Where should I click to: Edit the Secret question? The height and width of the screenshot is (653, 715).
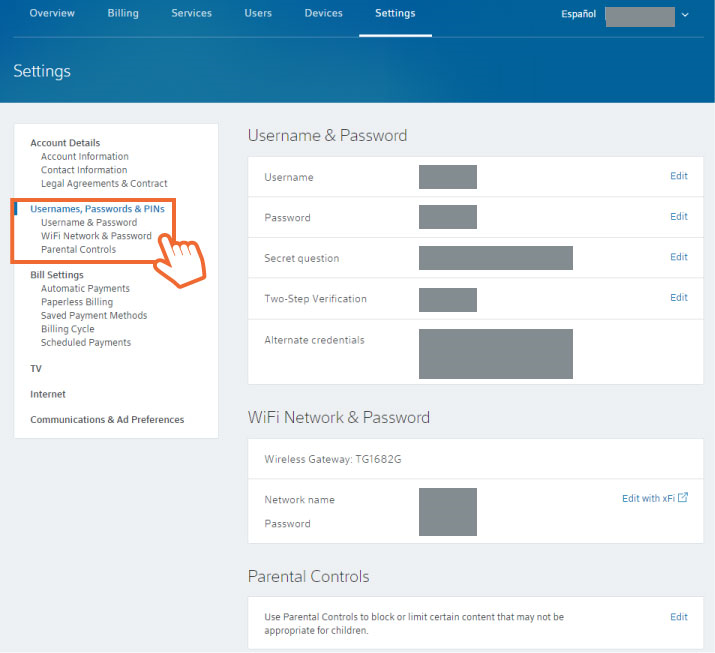click(x=678, y=257)
